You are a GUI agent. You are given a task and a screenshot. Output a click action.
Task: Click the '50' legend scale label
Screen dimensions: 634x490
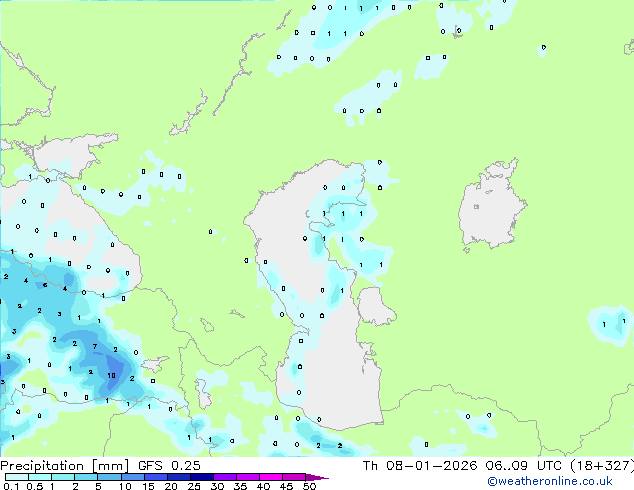(x=309, y=486)
